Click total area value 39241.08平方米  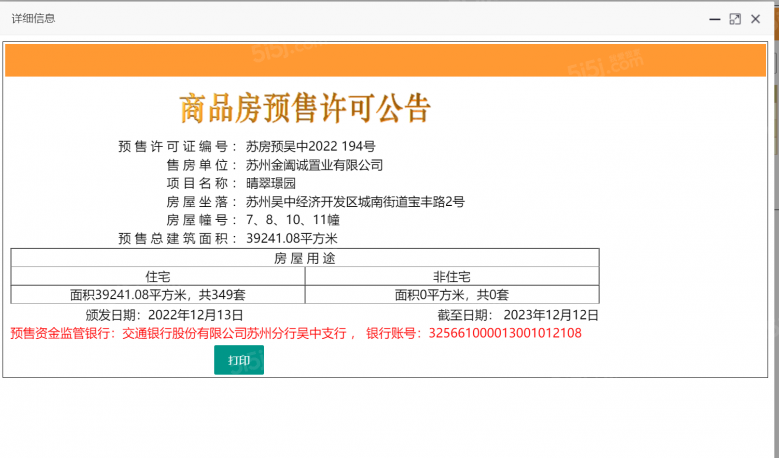pos(292,238)
